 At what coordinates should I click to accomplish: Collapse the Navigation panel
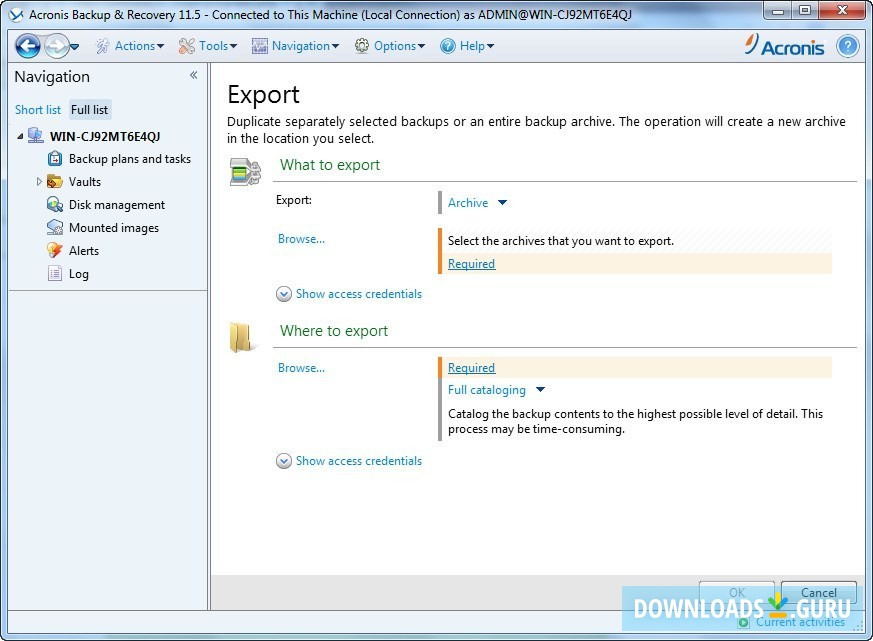(193, 74)
